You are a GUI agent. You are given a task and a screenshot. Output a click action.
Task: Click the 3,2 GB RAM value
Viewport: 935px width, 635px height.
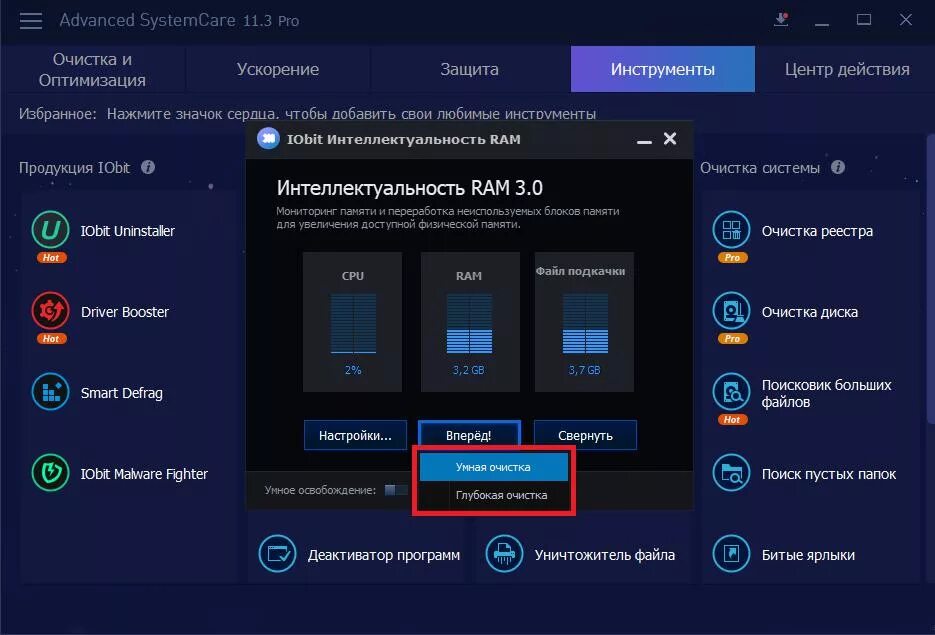[x=469, y=370]
